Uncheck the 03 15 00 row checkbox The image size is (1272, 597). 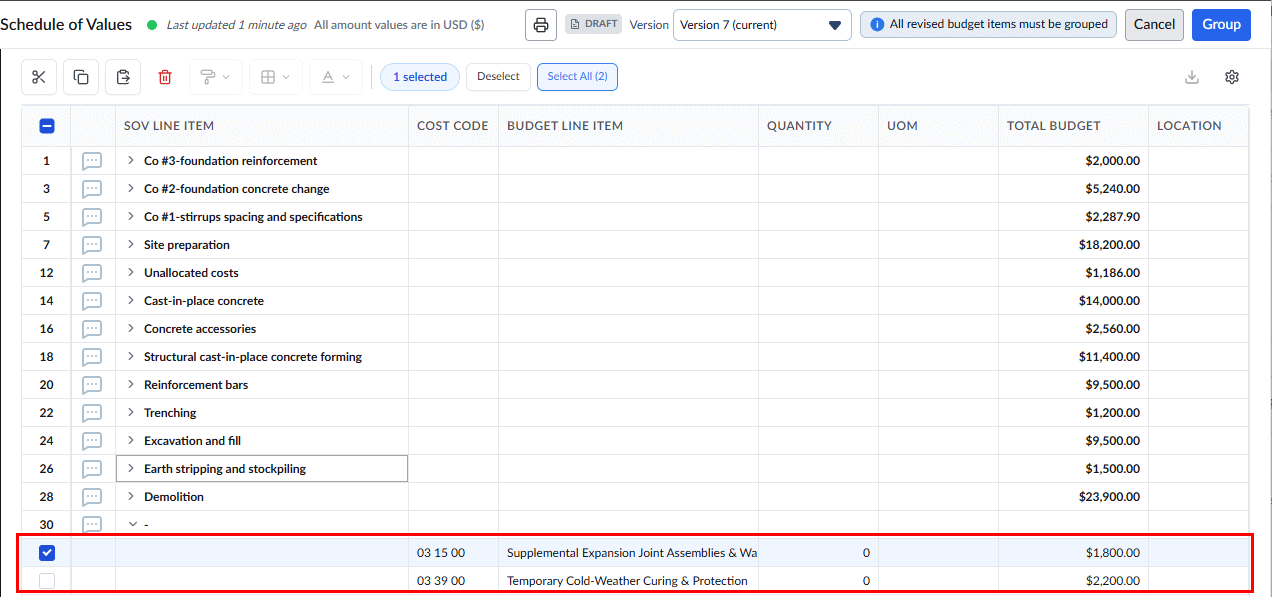pos(47,553)
